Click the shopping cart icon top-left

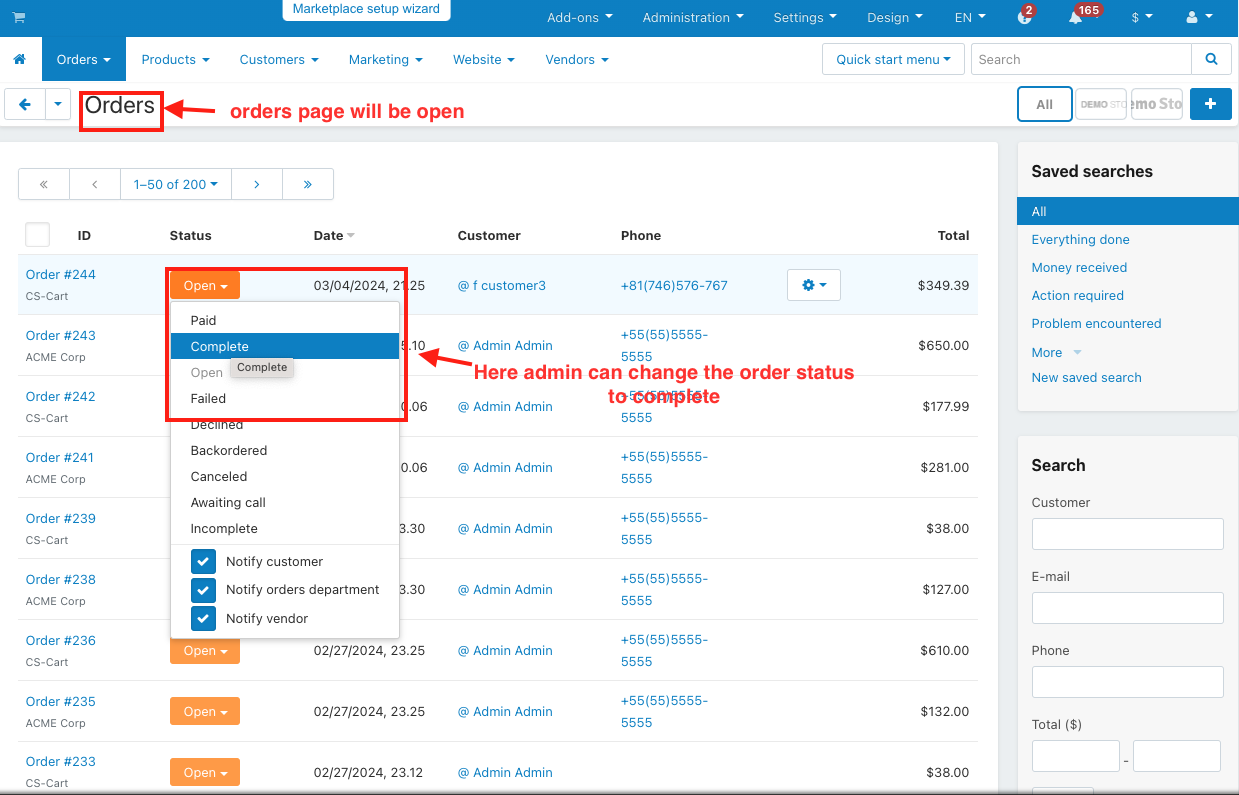tap(19, 17)
